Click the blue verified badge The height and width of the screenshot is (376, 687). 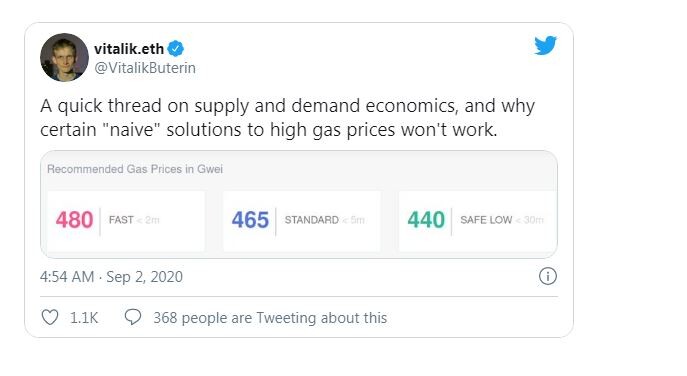(176, 49)
